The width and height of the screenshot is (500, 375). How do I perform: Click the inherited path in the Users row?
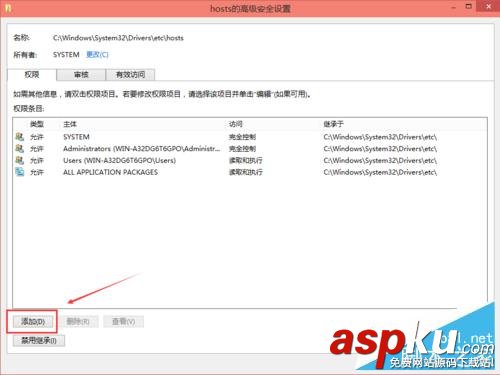[380, 160]
